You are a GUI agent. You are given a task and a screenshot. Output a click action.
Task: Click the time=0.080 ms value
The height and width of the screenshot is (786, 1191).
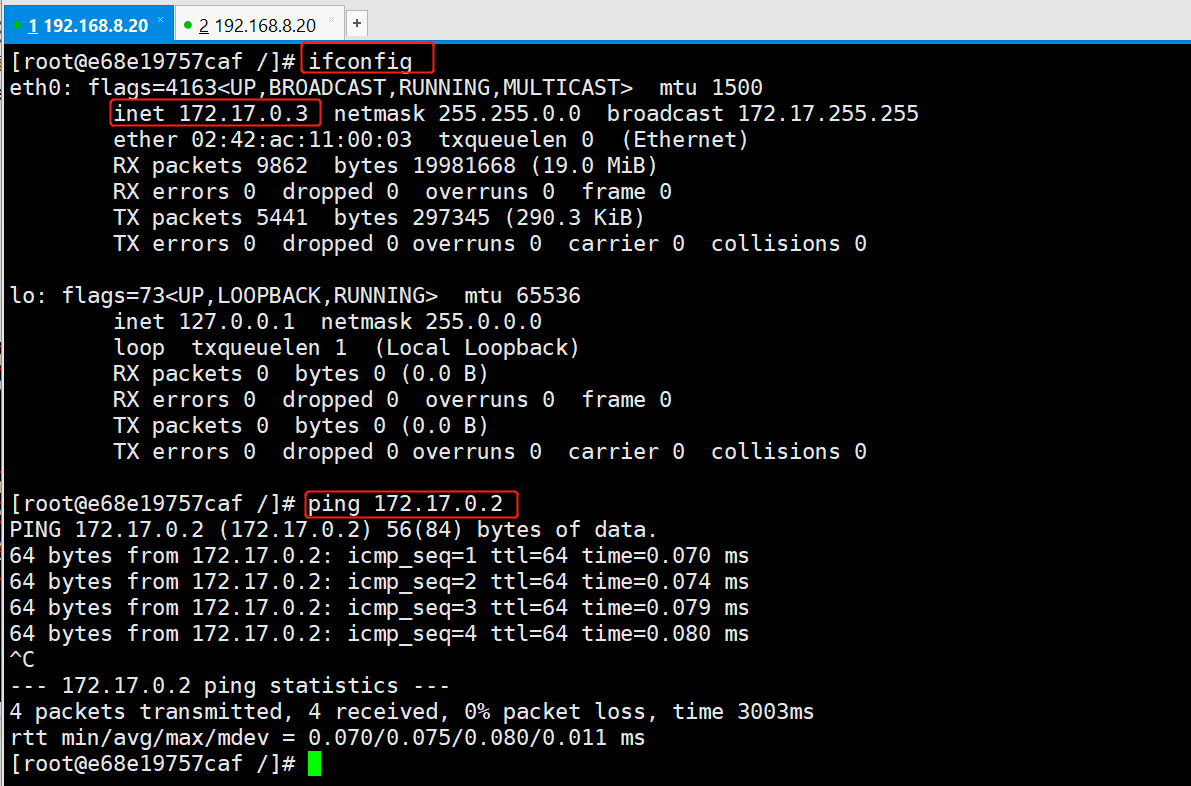pyautogui.click(x=665, y=633)
